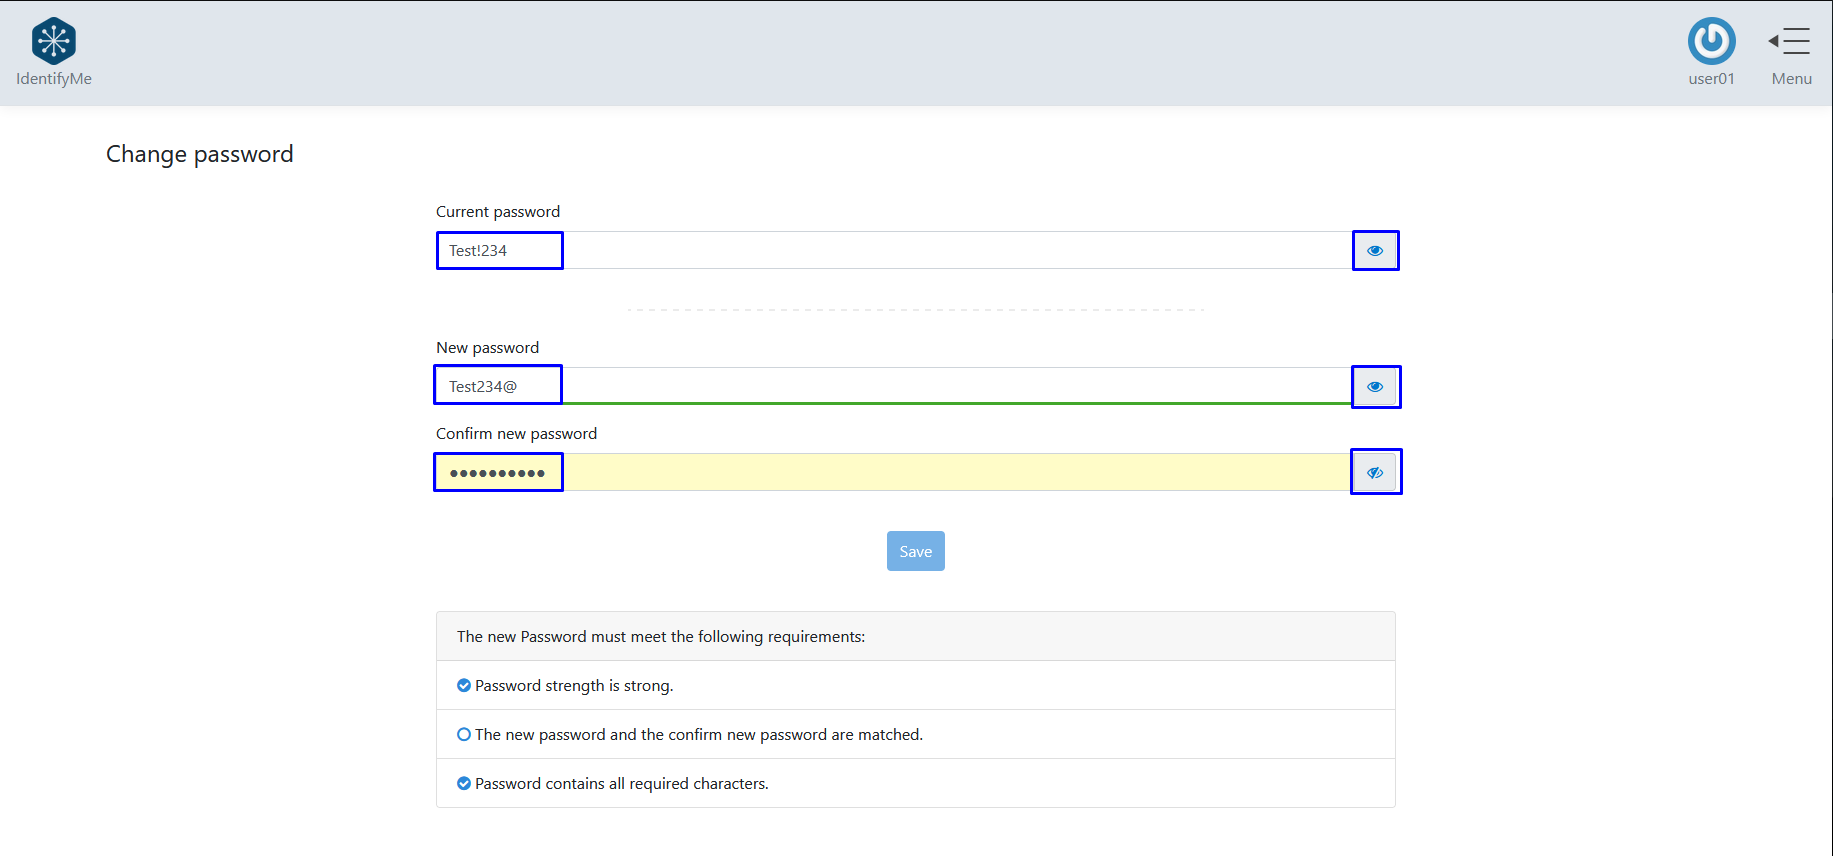This screenshot has width=1833, height=856.
Task: Show the Confirm new password text
Action: pos(1375,472)
